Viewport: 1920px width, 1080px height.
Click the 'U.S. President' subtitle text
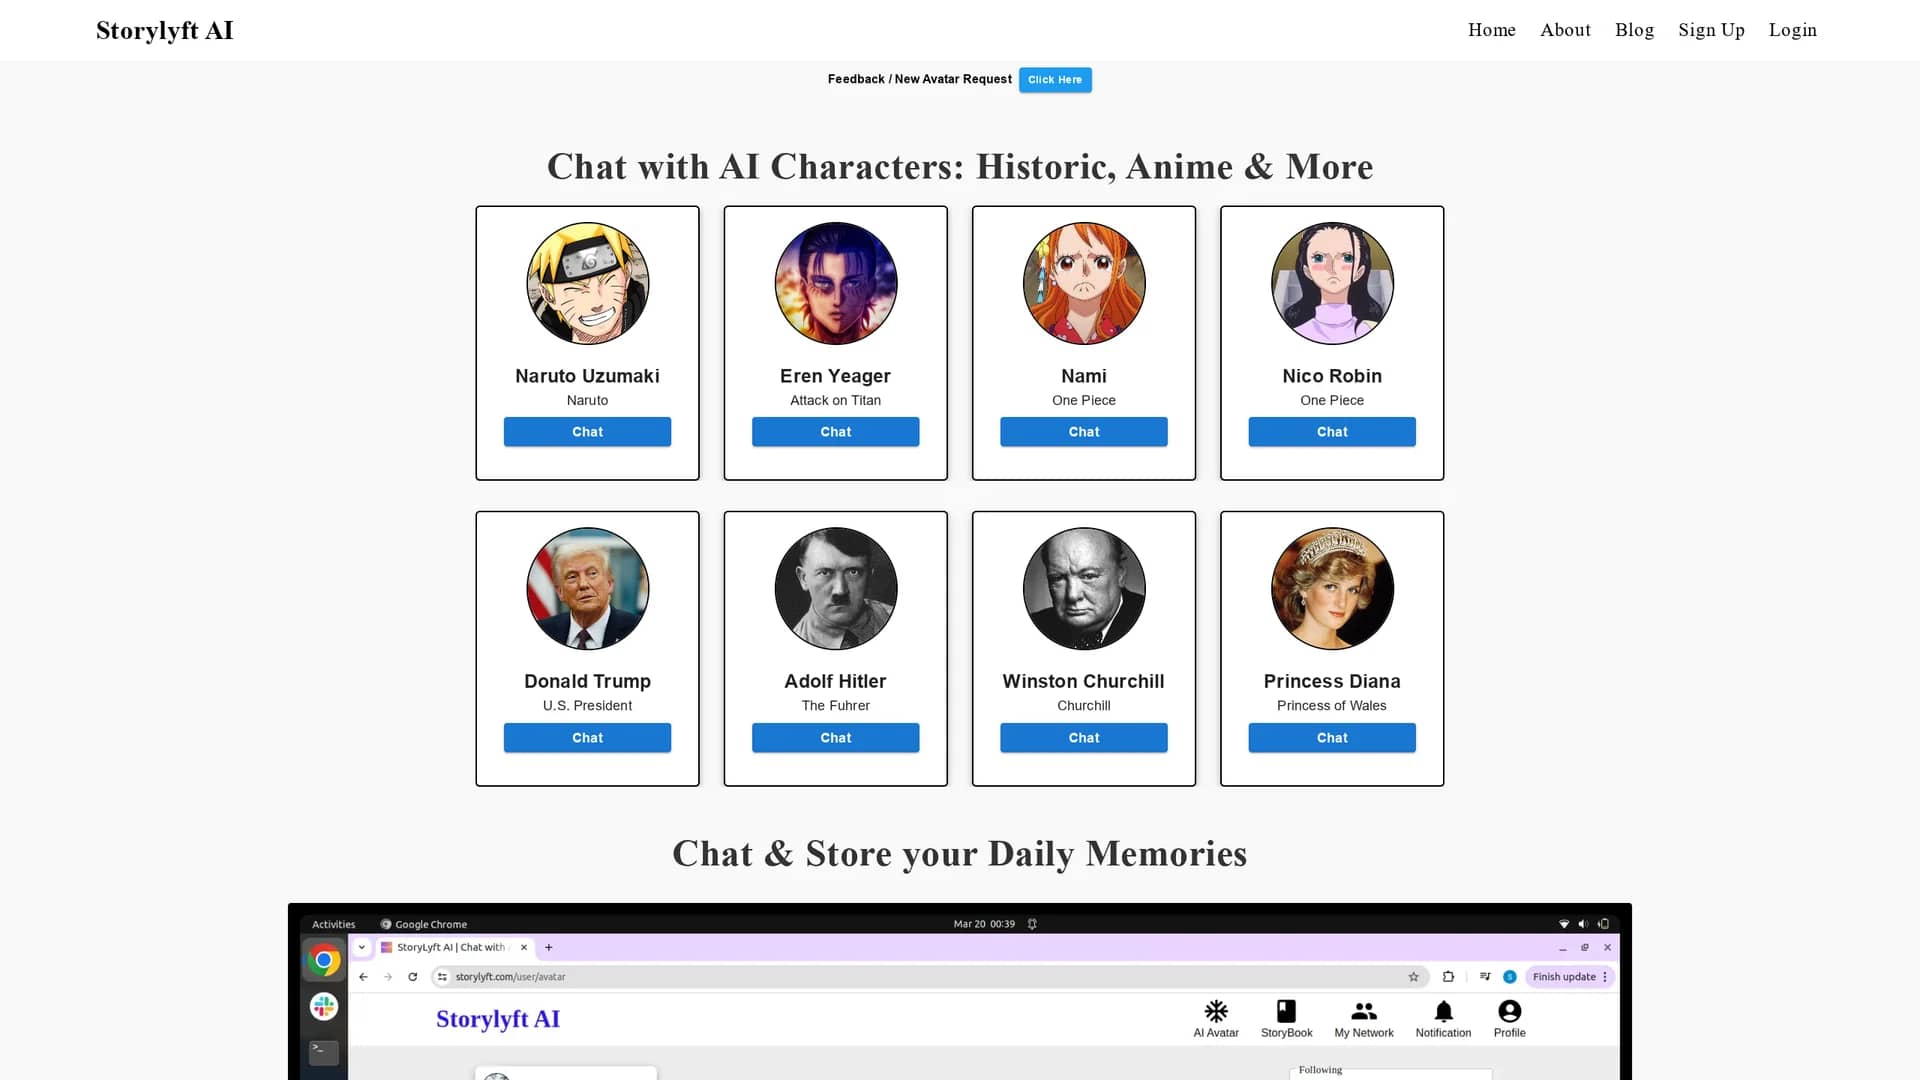(x=587, y=706)
